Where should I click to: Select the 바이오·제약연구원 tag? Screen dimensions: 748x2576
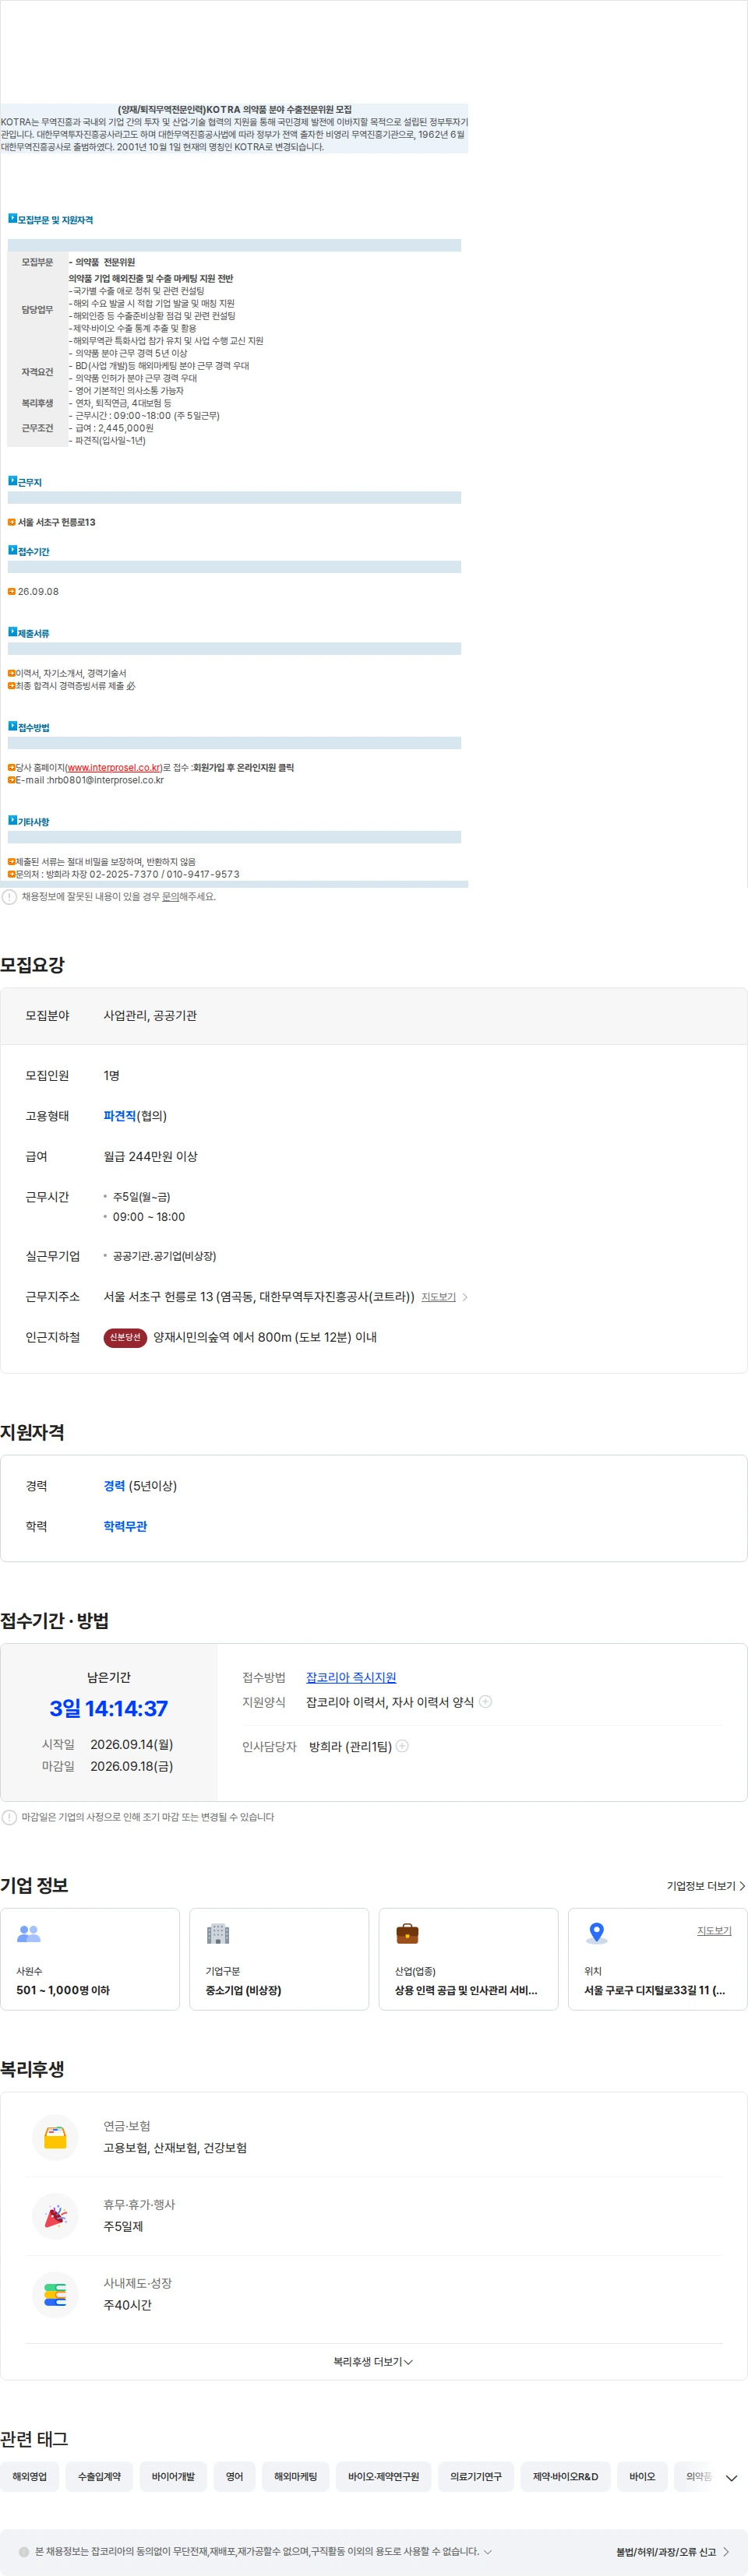tap(383, 2476)
